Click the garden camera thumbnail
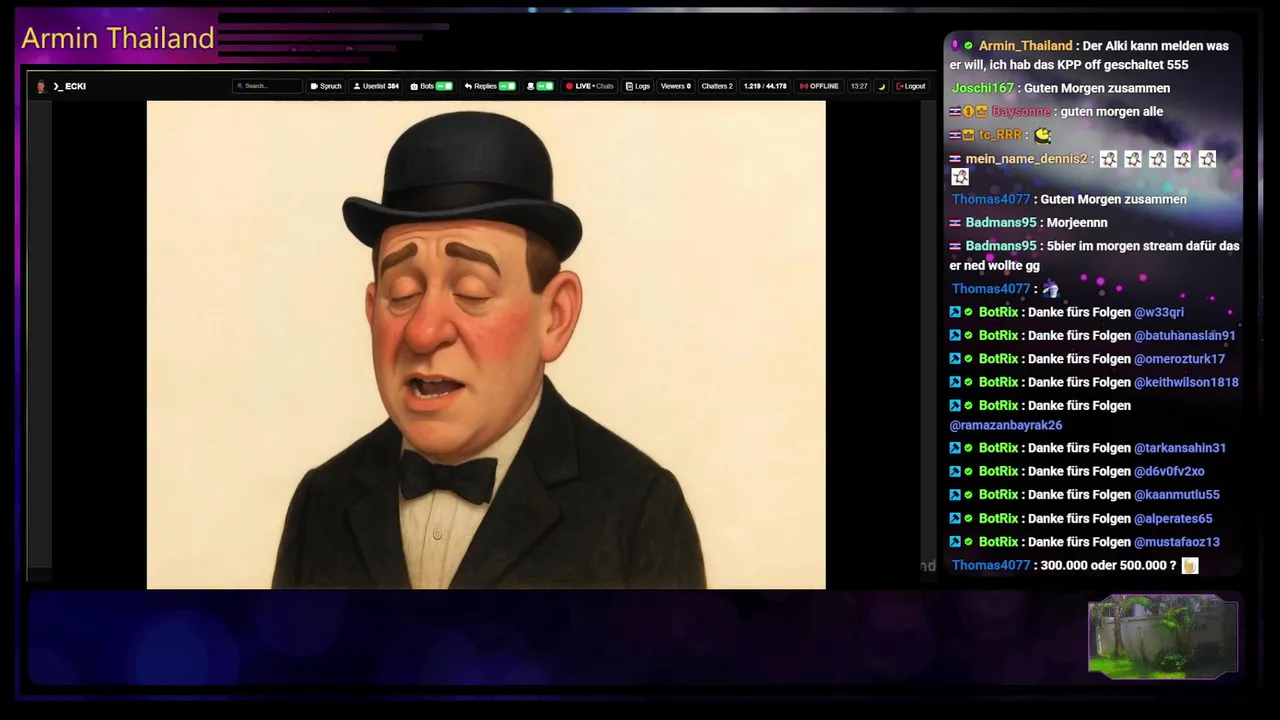The image size is (1280, 720). [1163, 636]
